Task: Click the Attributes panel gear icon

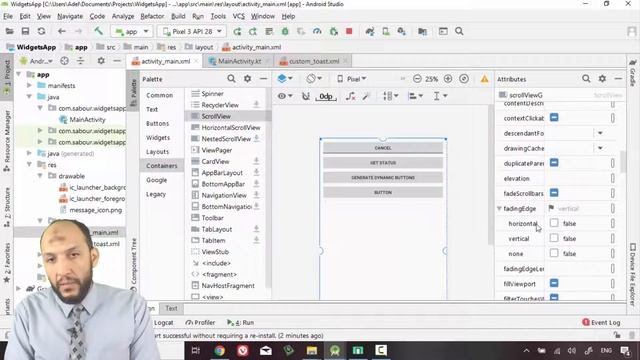Action: point(602,79)
